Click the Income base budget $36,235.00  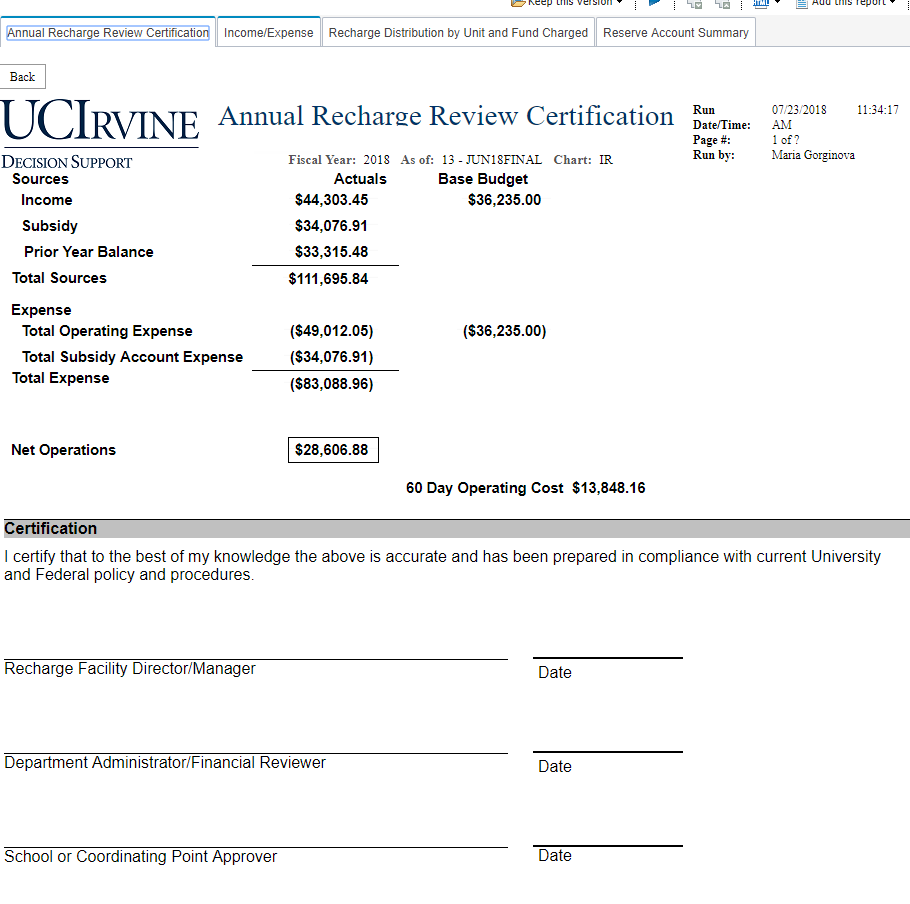(504, 200)
